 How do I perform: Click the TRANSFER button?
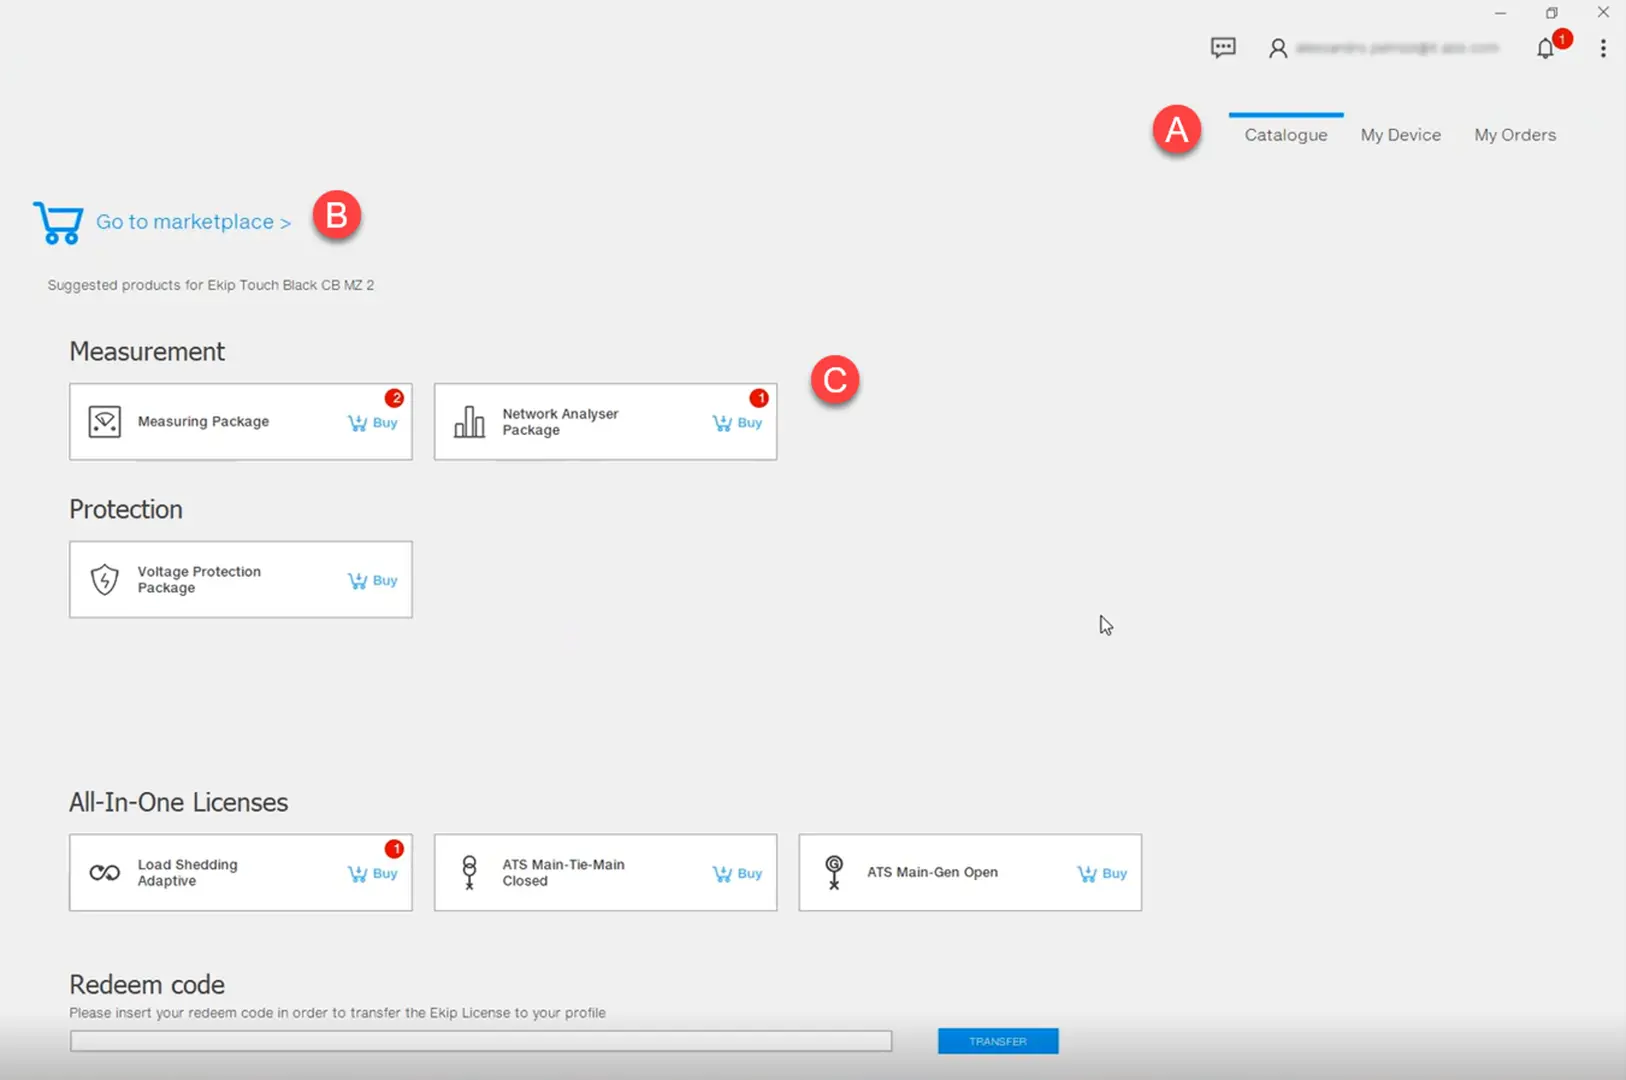997,1041
